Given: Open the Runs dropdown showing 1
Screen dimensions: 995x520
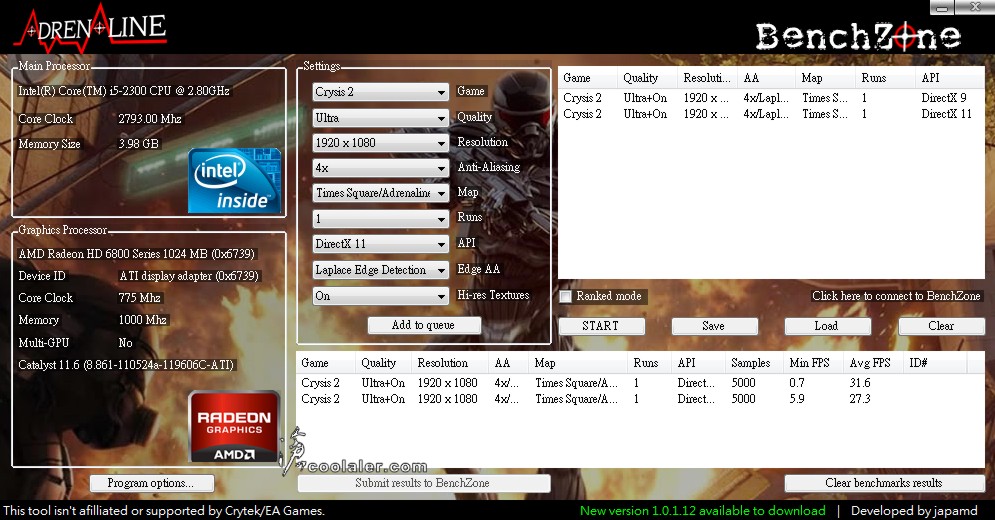Looking at the screenshot, I should click(381, 219).
